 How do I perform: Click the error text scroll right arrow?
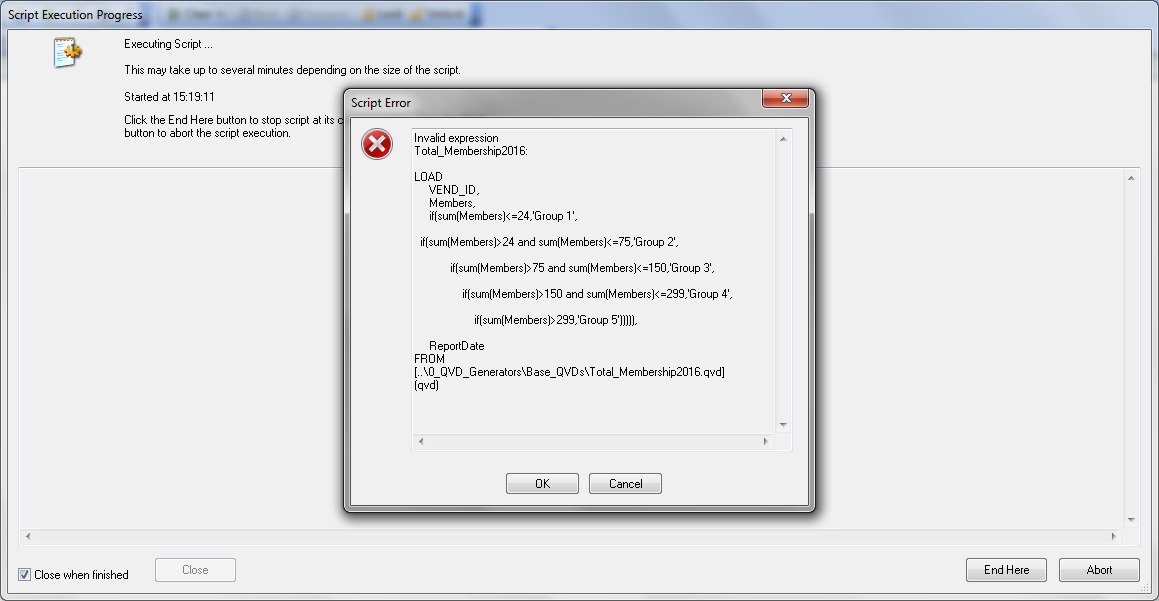coord(766,441)
